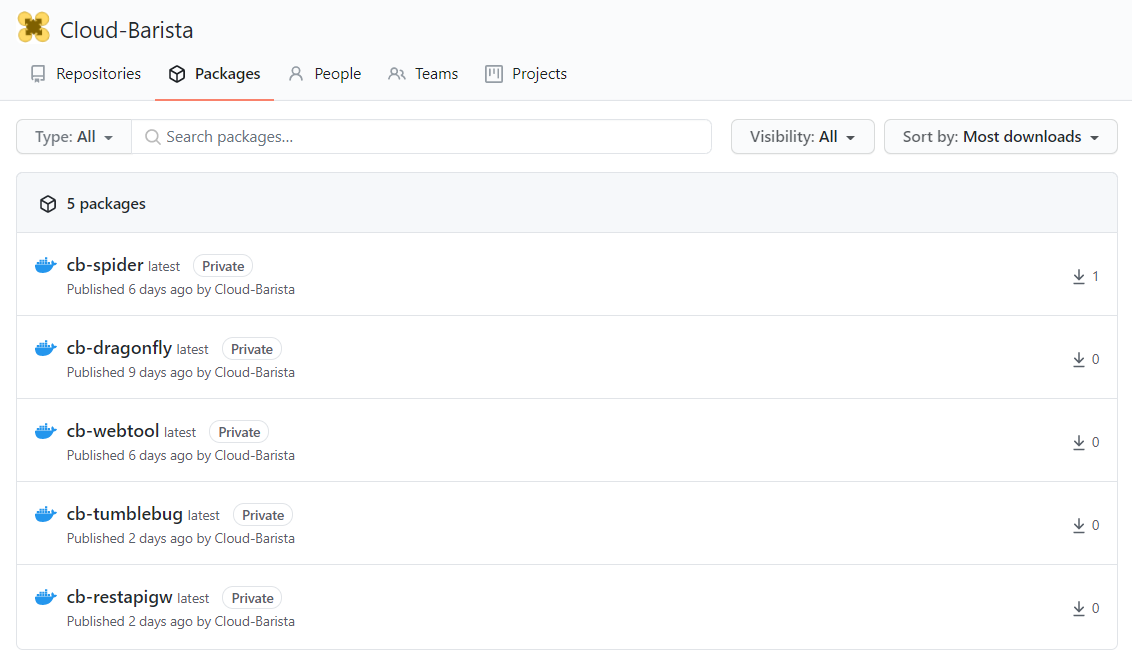Click the Docker icon for cb-tumblebug
1132x663 pixels.
point(45,514)
